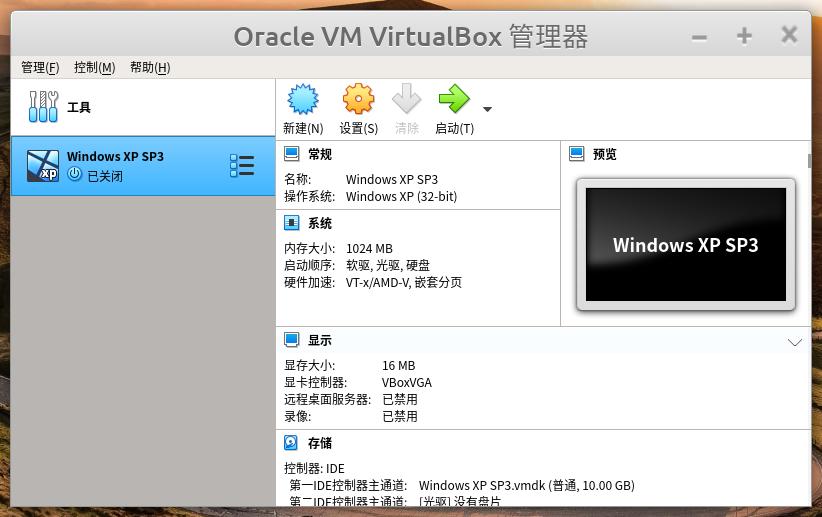Minimize the VirtualBox manager window
This screenshot has height=517, width=822.
699,37
